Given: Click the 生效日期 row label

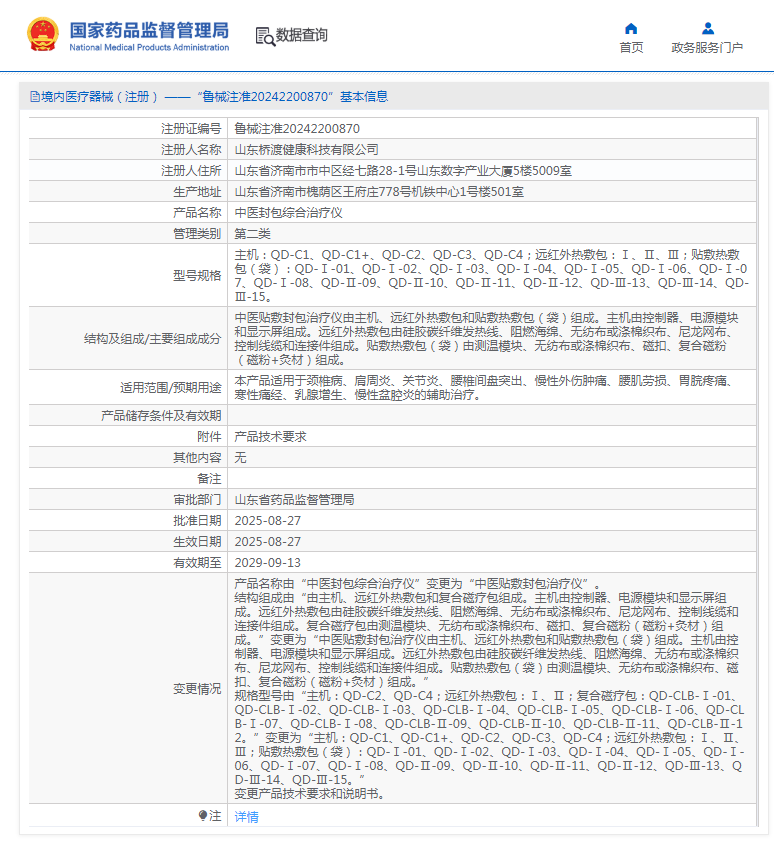Looking at the screenshot, I should [x=197, y=542].
